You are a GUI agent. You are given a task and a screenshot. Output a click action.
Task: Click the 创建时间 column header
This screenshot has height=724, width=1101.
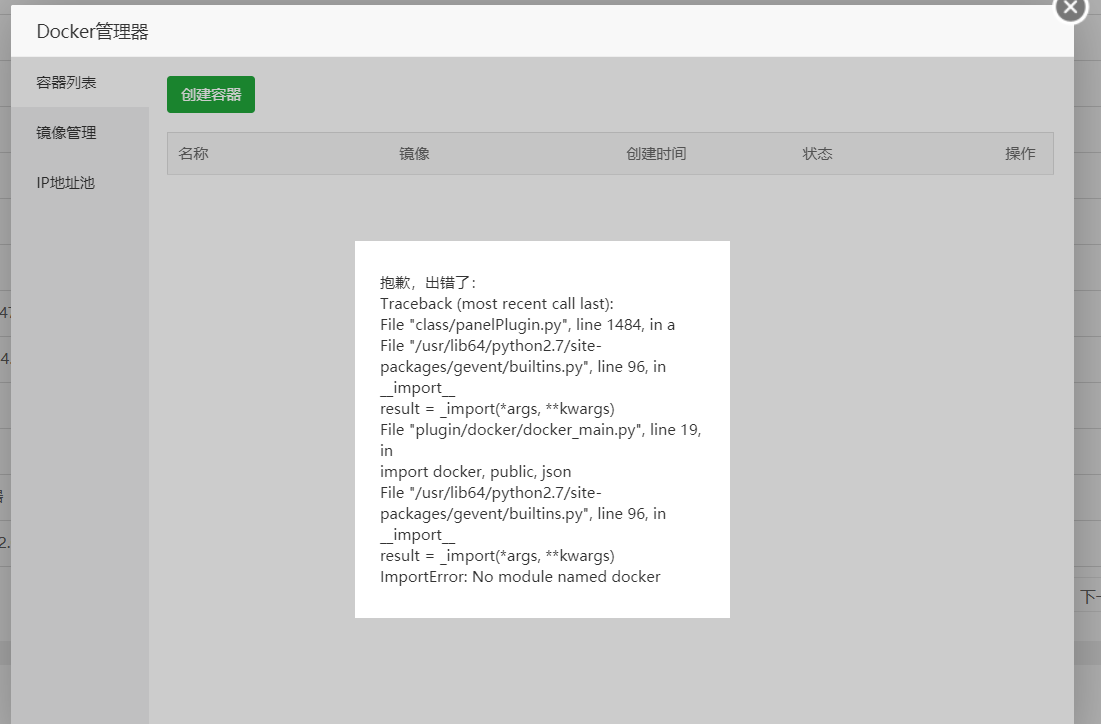click(x=656, y=153)
